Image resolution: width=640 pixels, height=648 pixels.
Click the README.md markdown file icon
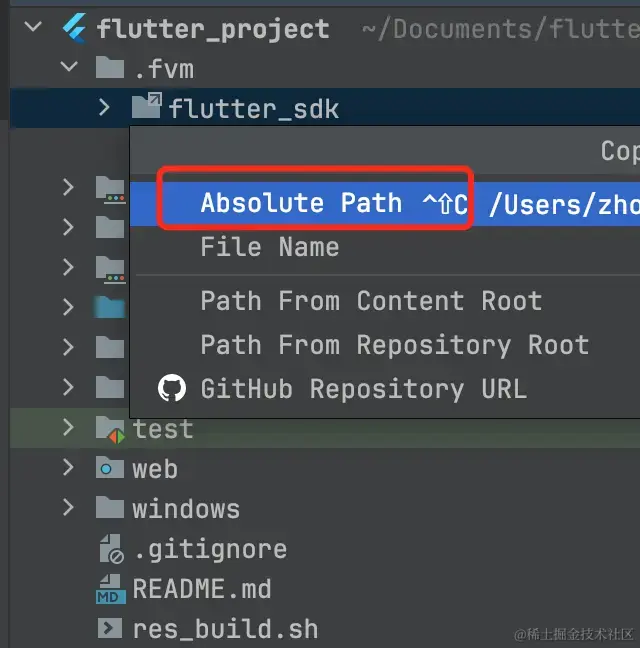point(110,589)
